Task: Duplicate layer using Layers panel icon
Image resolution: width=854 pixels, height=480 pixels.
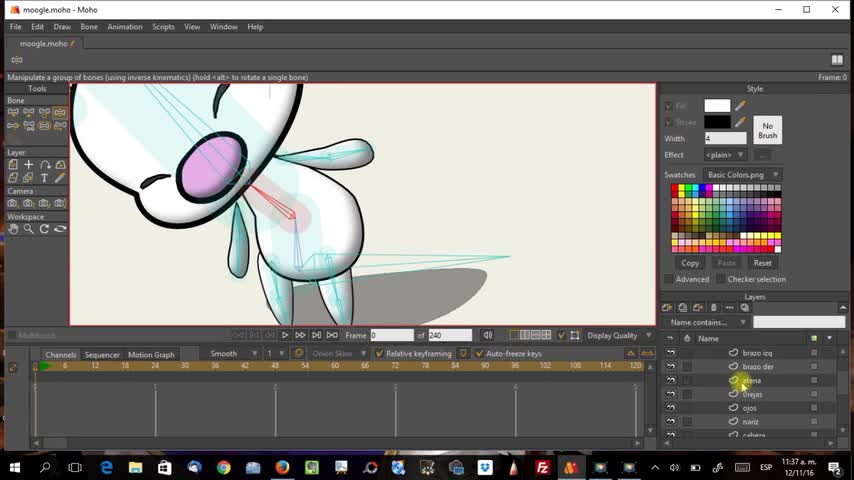Action: coord(682,308)
